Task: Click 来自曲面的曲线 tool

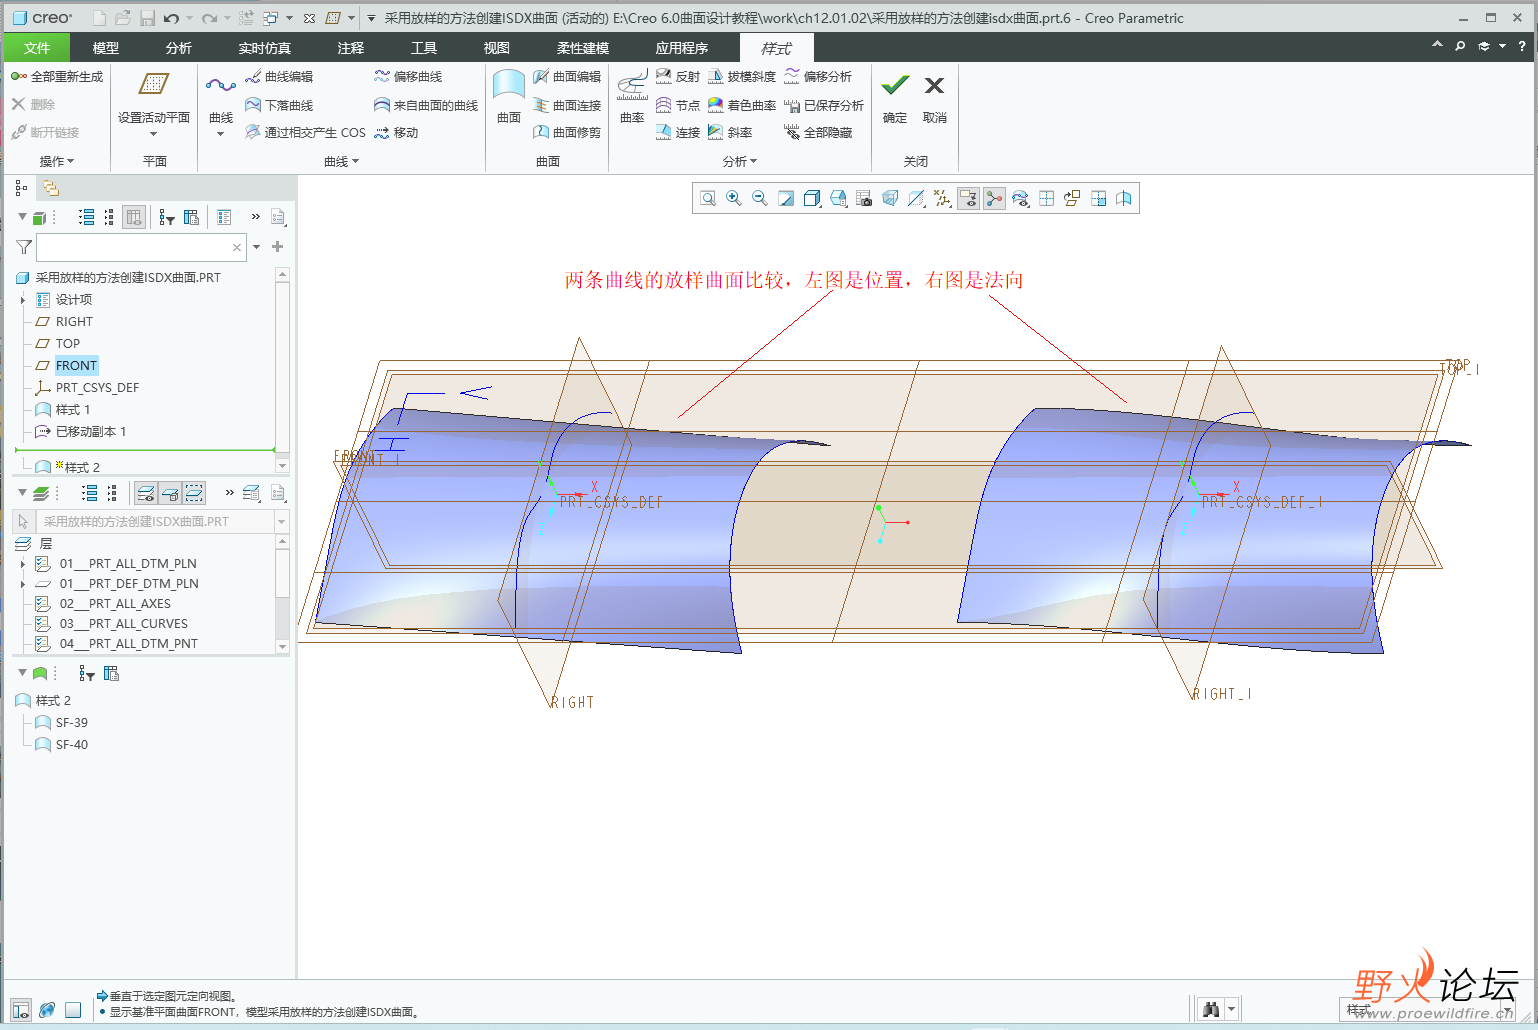Action: [x=426, y=105]
